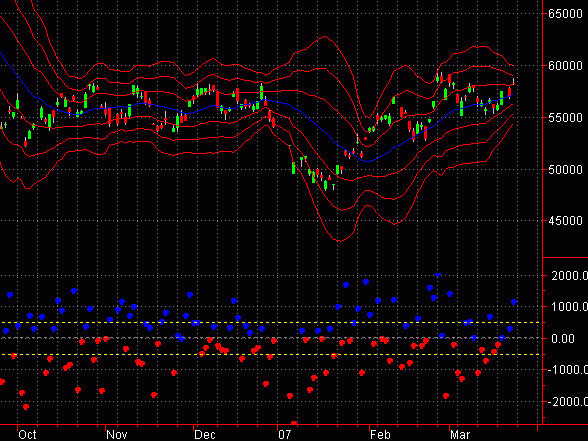This screenshot has width=588, height=441.
Task: Select the 07 year label on the time axis
Action: [285, 435]
